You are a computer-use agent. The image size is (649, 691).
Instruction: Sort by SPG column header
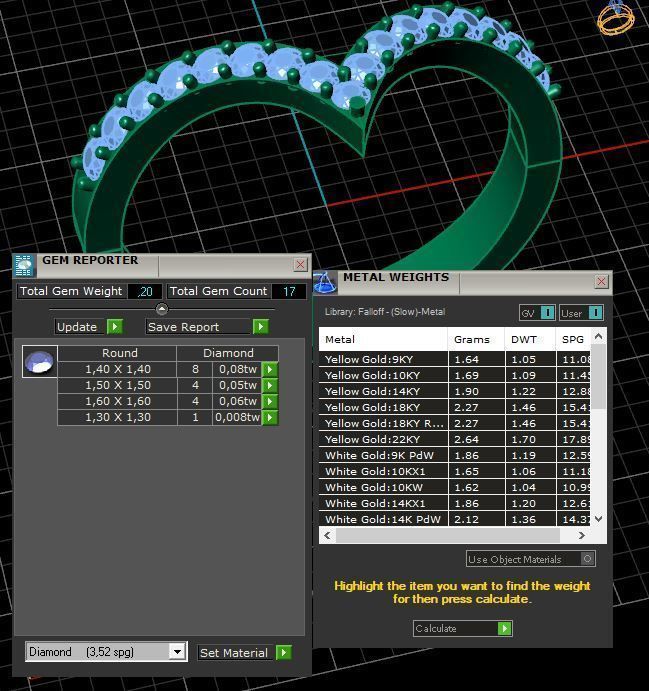(x=573, y=339)
